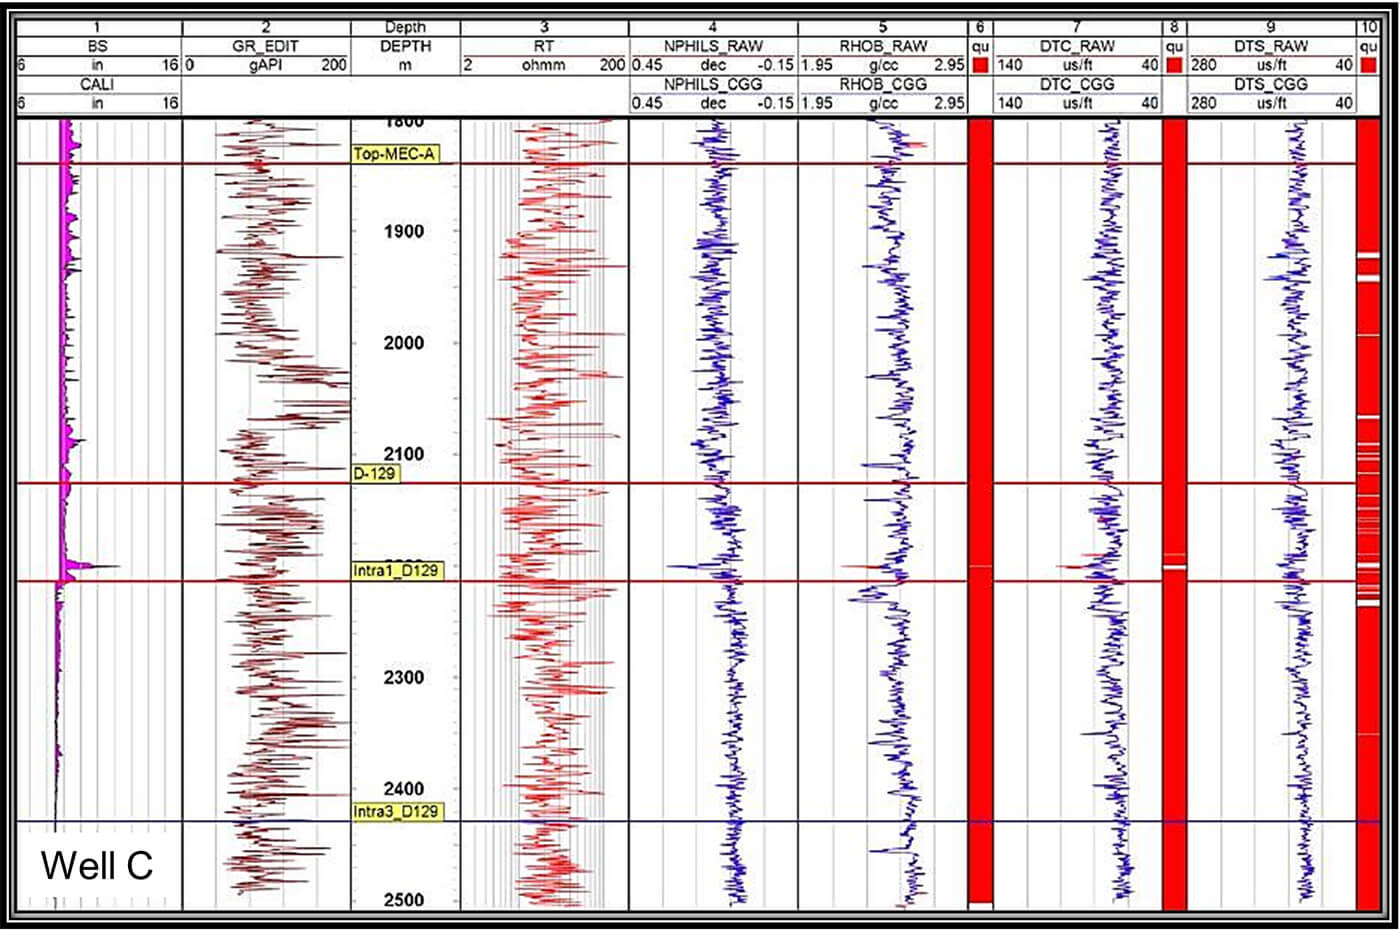Screen dimensions: 1400x930
Task: Click the Intra1_D129 marker label
Action: click(395, 570)
